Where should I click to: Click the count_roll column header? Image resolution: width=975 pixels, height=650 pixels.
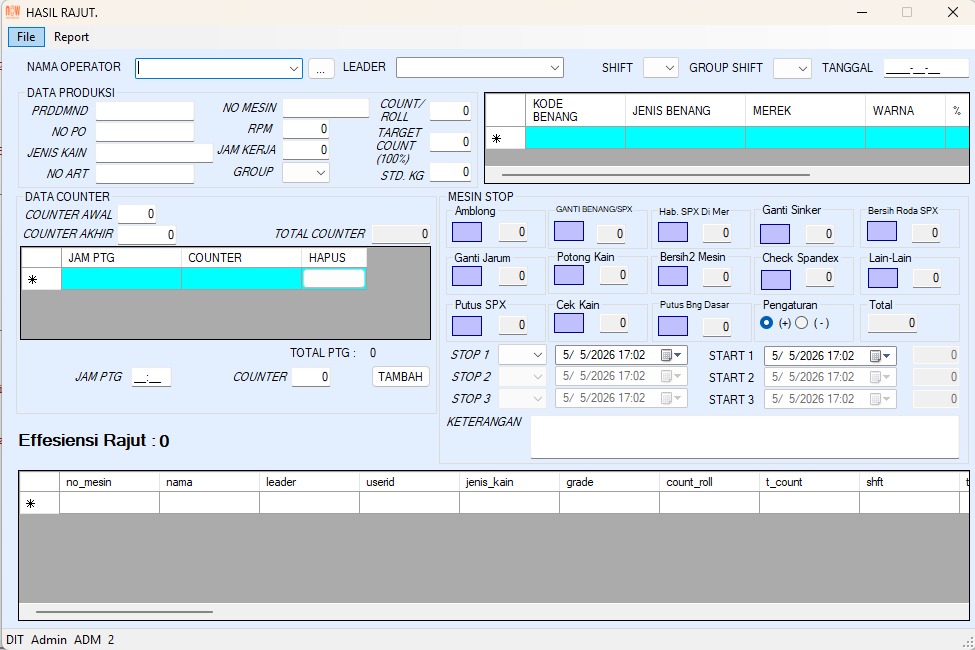[x=709, y=482]
